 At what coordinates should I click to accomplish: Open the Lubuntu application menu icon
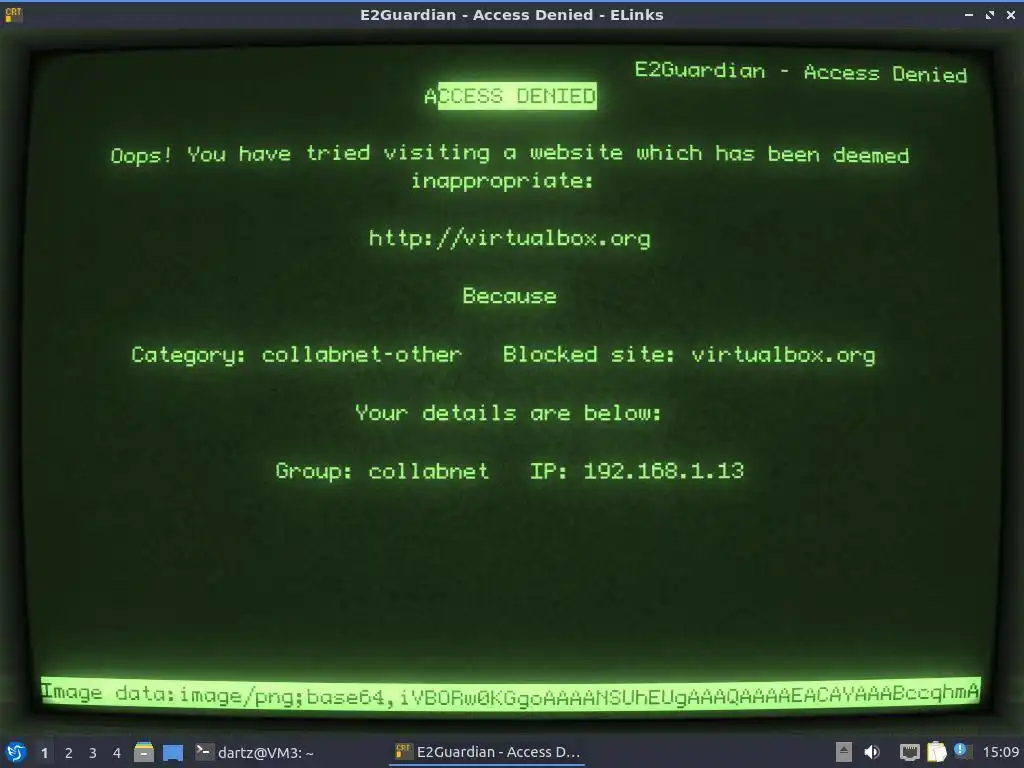(x=15, y=752)
